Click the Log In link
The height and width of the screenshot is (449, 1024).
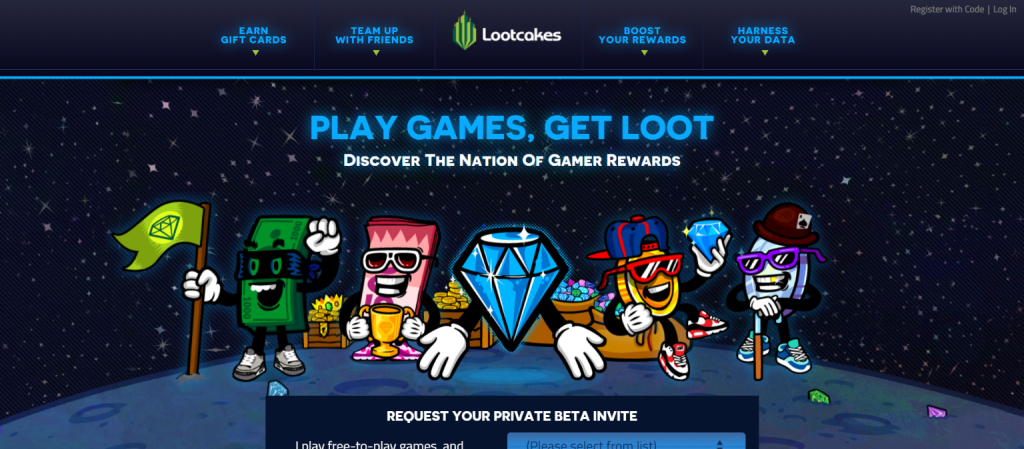click(x=1004, y=10)
